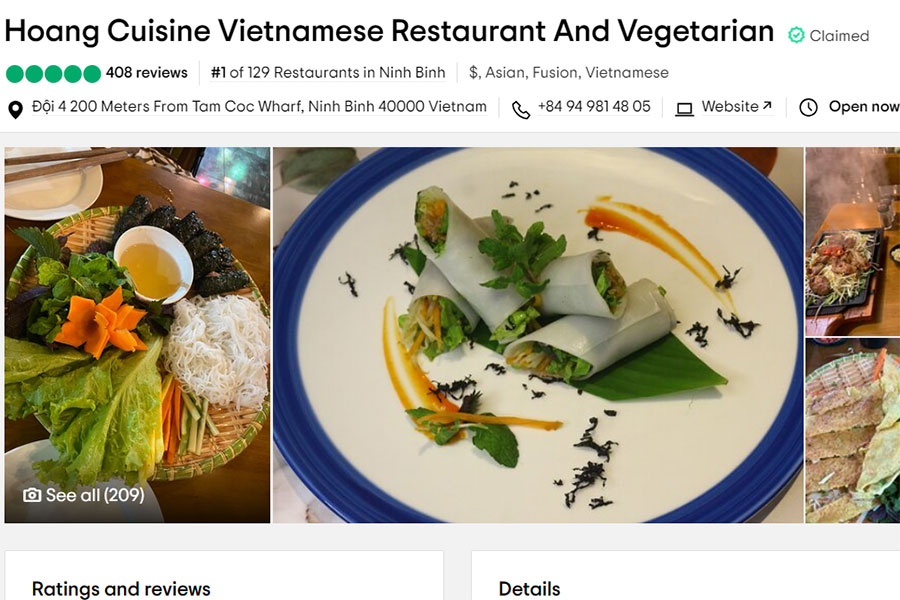Open the #1 of 129 Restaurants ranking link

(x=328, y=73)
